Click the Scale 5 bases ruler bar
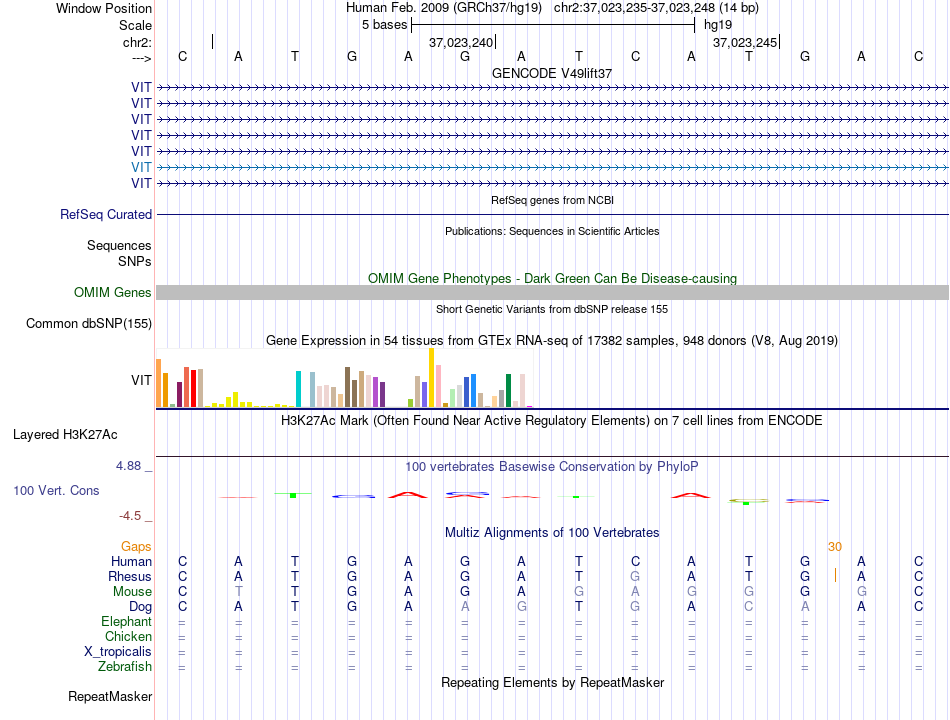950x720 pixels. pyautogui.click(x=553, y=25)
